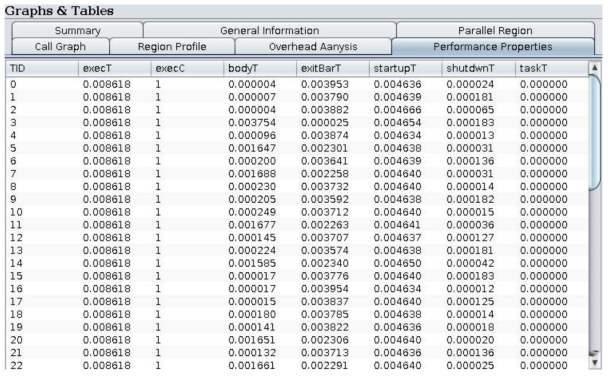611x376 pixels.
Task: Open the Region Profile tab
Action: [172, 47]
